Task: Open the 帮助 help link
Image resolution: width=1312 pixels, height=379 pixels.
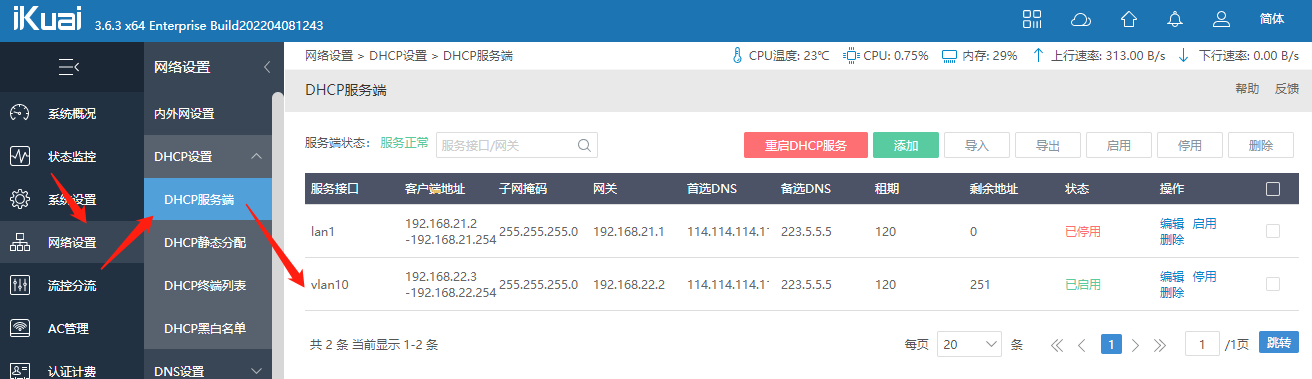Action: click(x=1247, y=89)
